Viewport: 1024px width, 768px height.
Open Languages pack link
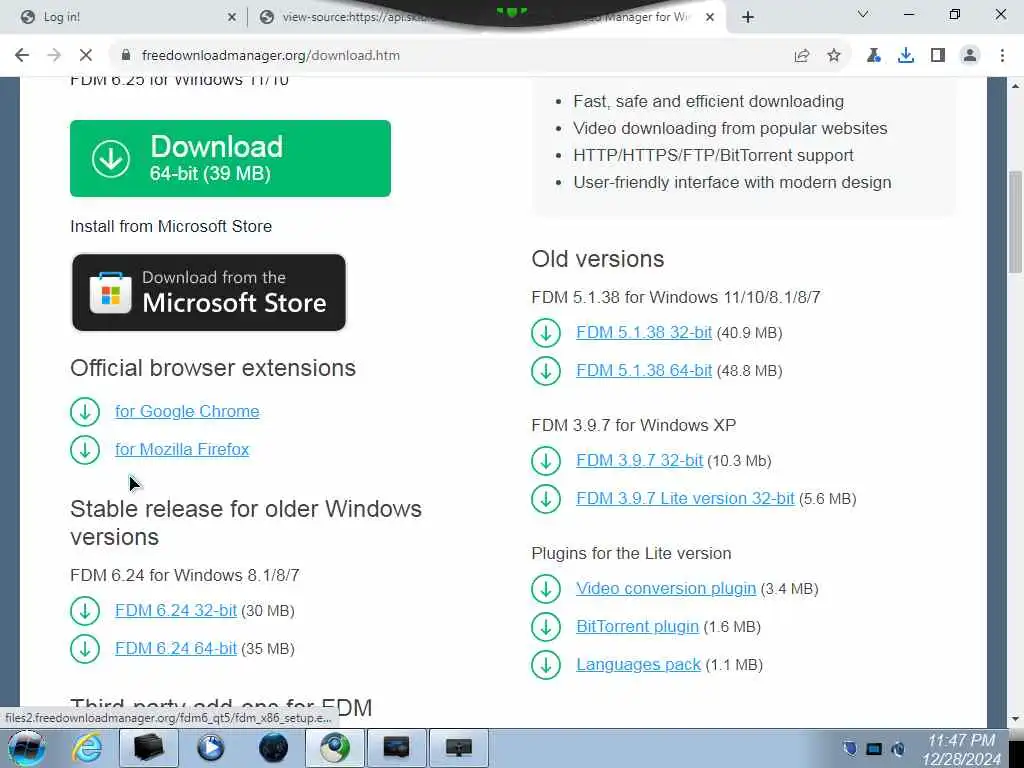click(x=638, y=664)
